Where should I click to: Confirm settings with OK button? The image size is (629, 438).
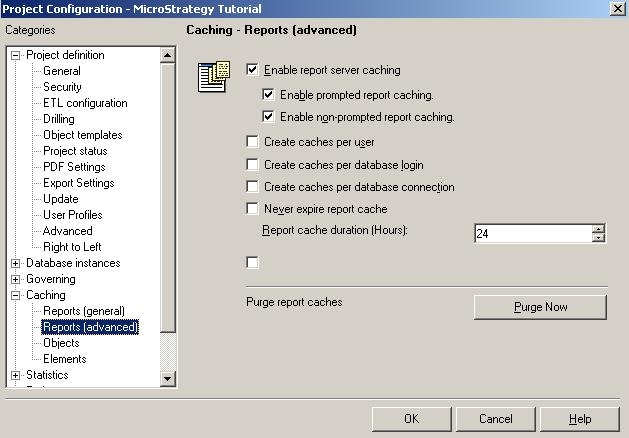(x=412, y=419)
